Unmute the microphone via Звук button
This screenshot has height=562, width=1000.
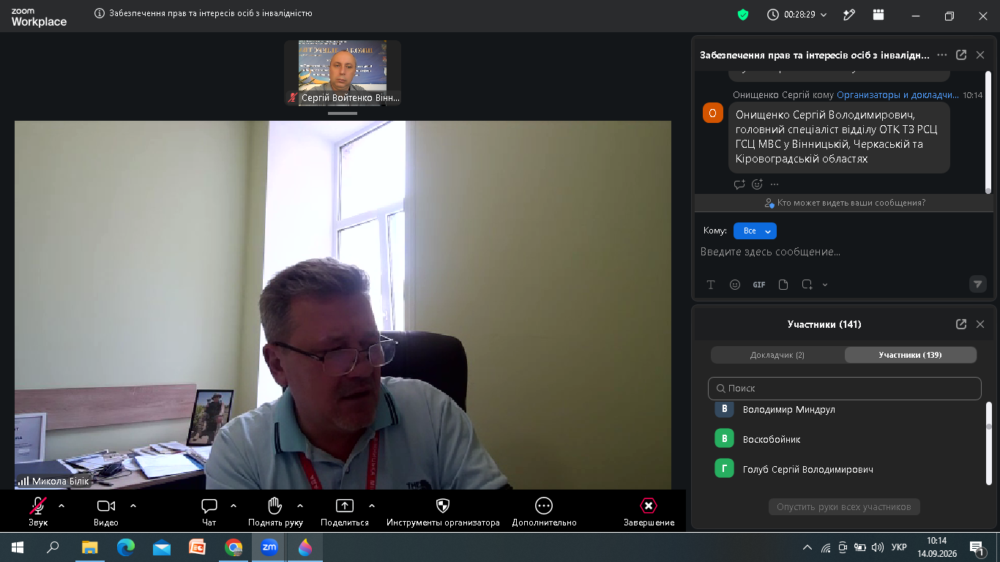coord(38,512)
